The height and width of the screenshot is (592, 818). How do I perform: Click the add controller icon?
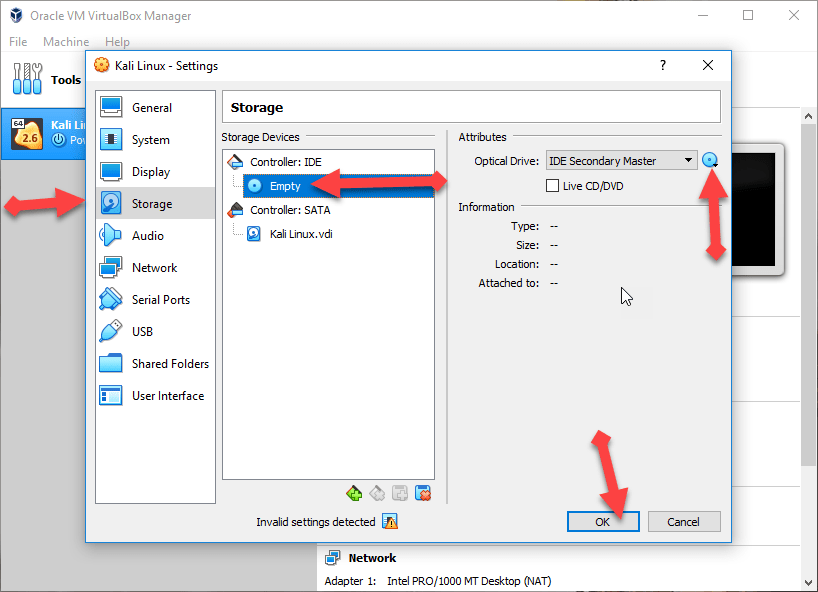pos(353,493)
